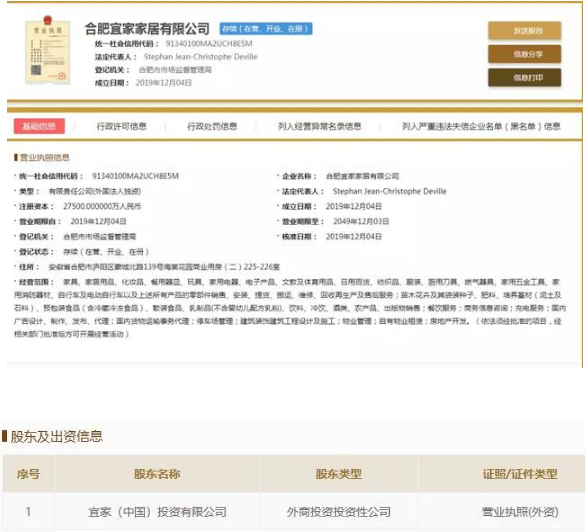
Task: Switch to the 行政许可信息 tab
Action: (121, 126)
